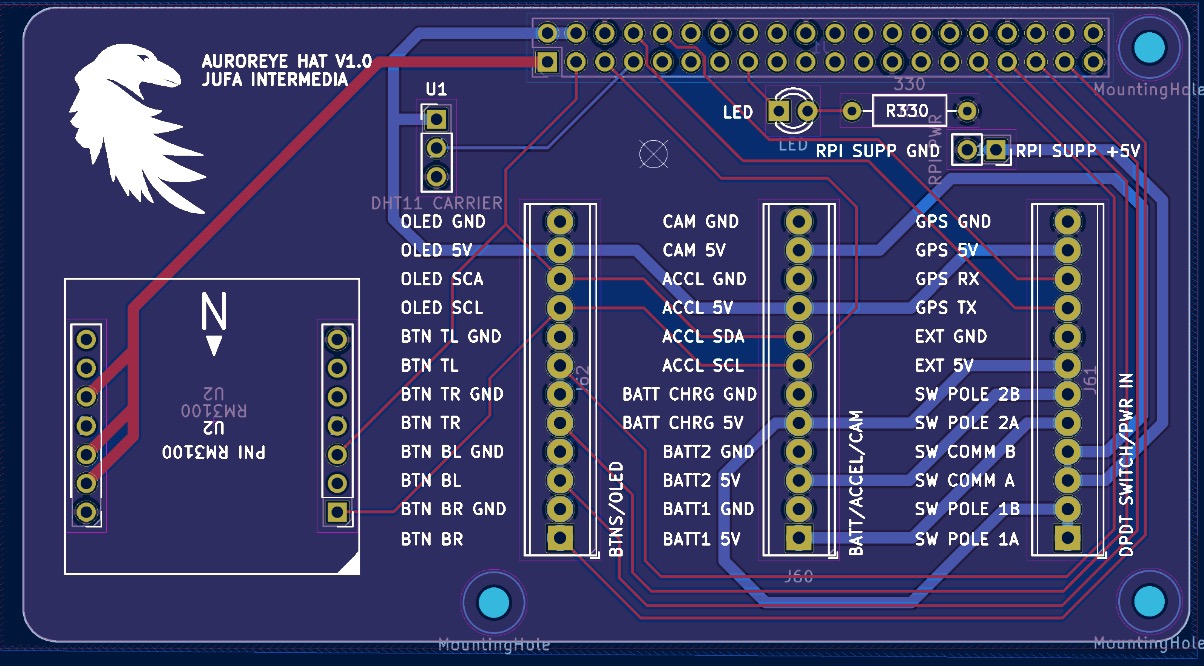Select the top-right MountingHole
The height and width of the screenshot is (666, 1204).
[x=1149, y=47]
